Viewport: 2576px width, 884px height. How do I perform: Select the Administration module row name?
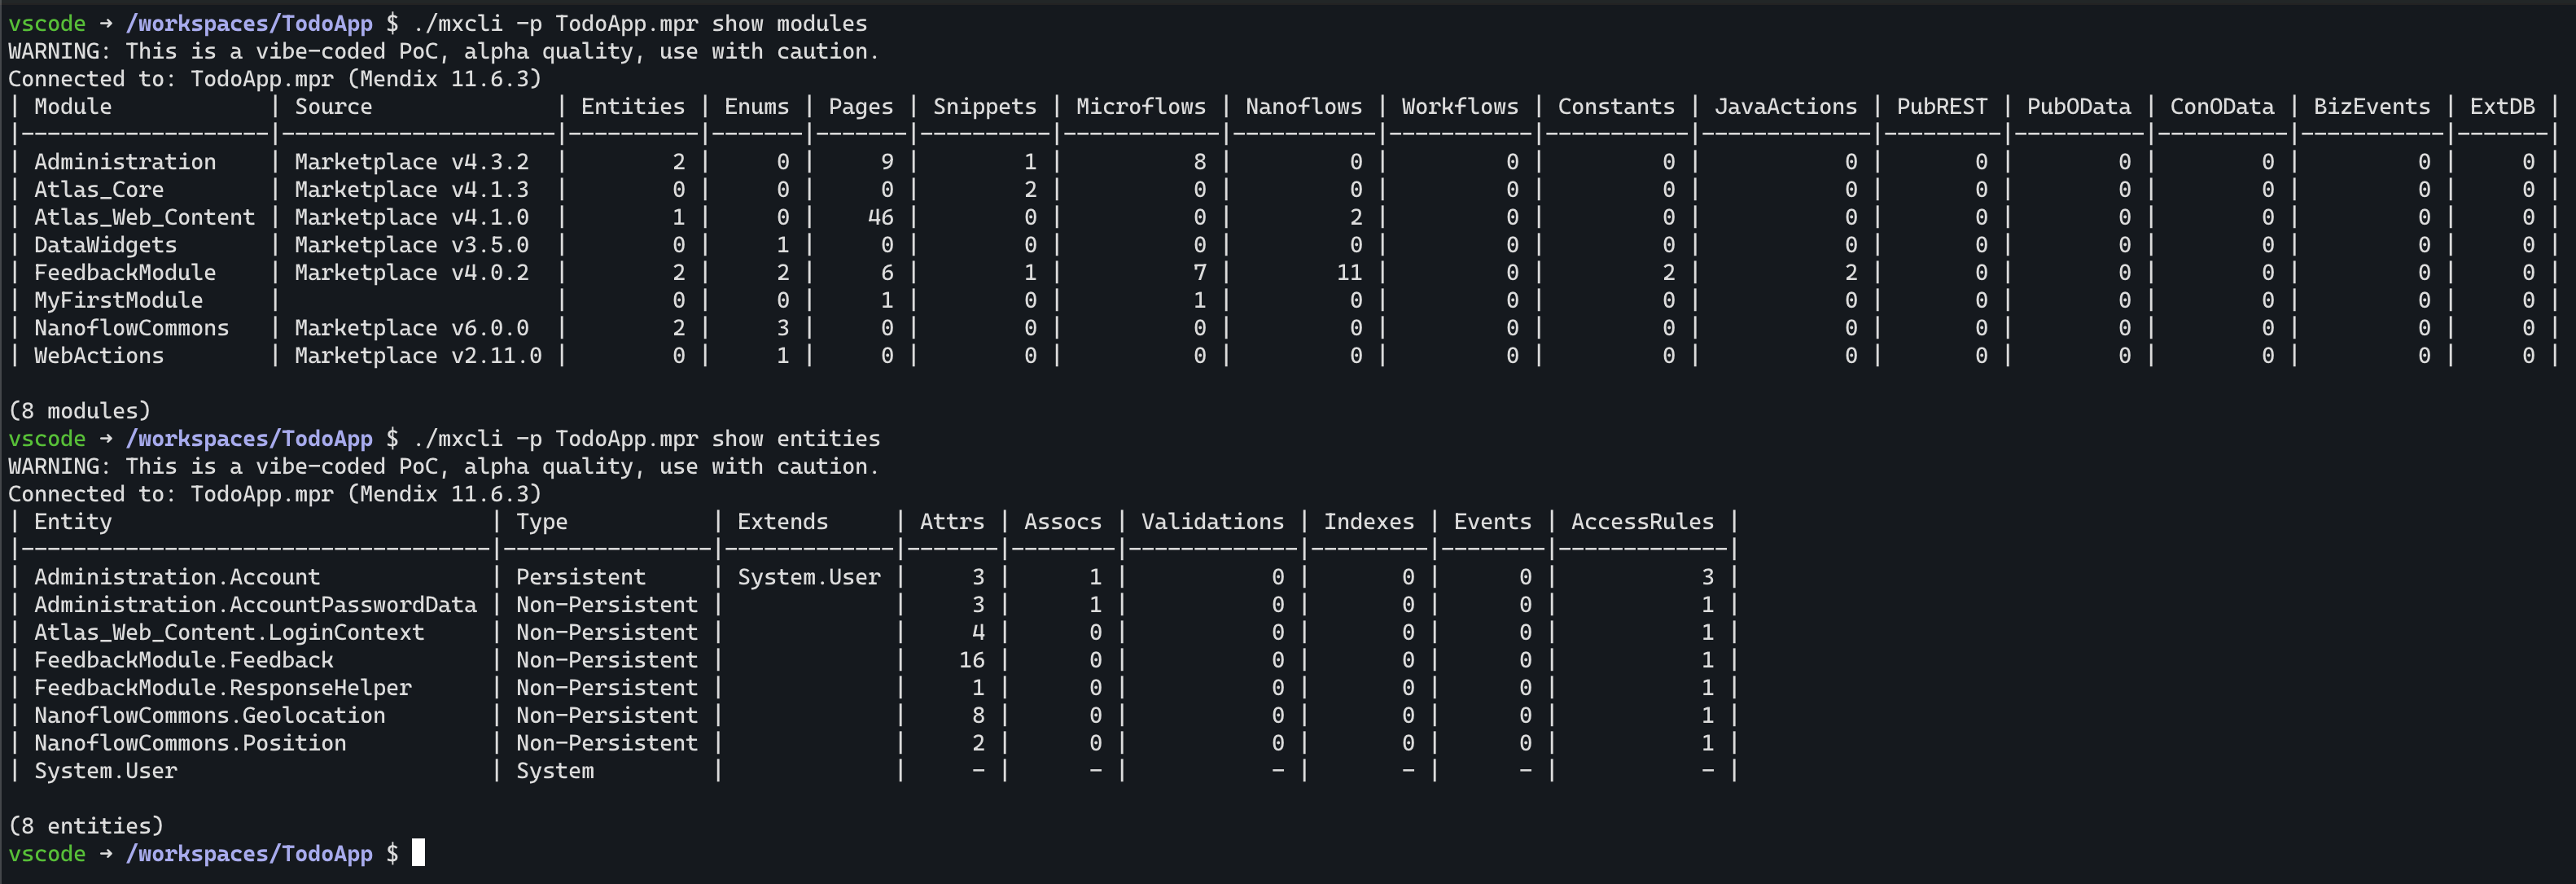click(125, 162)
